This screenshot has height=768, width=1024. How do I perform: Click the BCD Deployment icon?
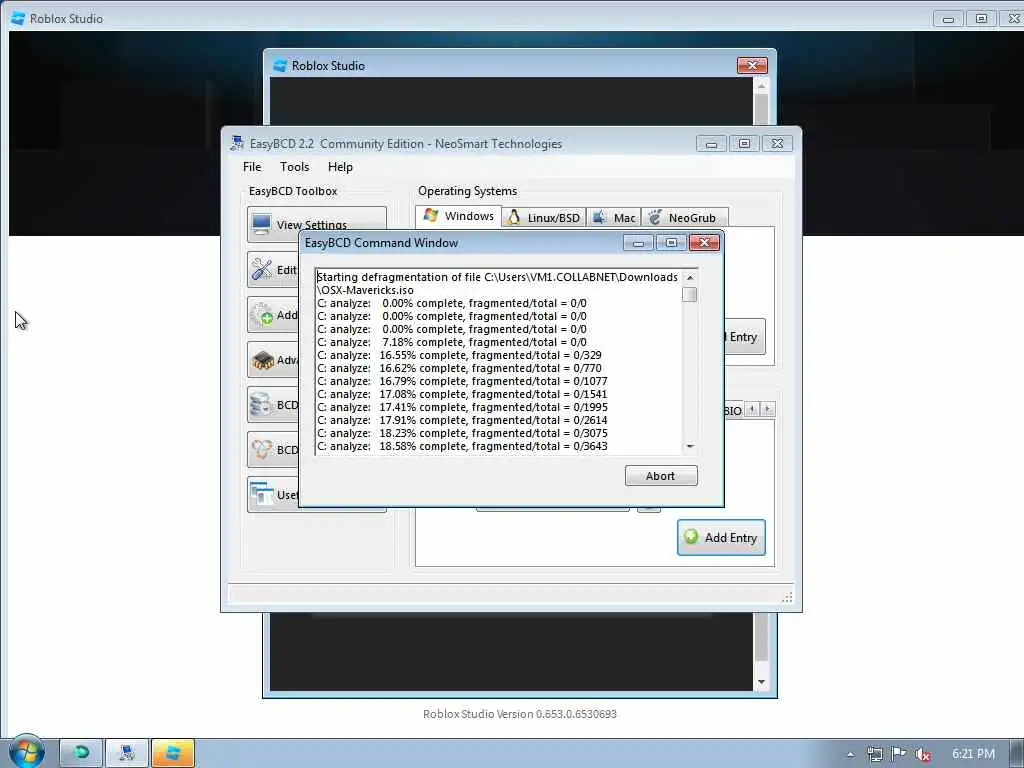pos(262,449)
